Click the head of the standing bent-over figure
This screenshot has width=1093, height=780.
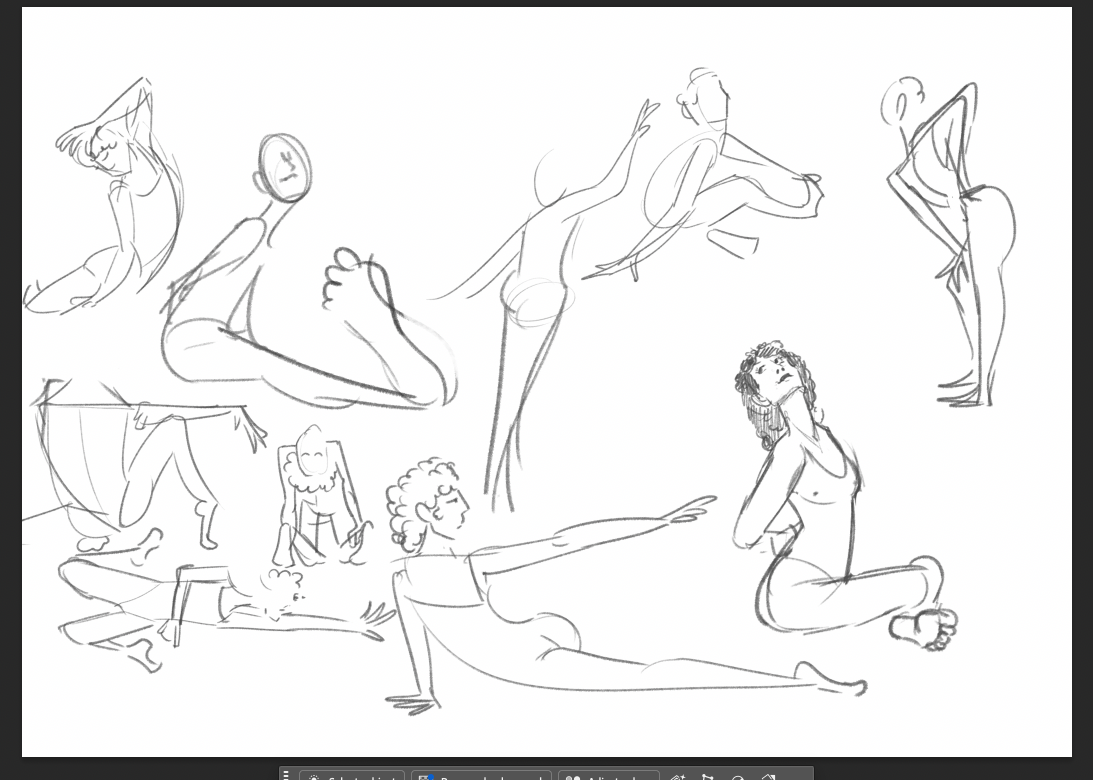tap(901, 101)
